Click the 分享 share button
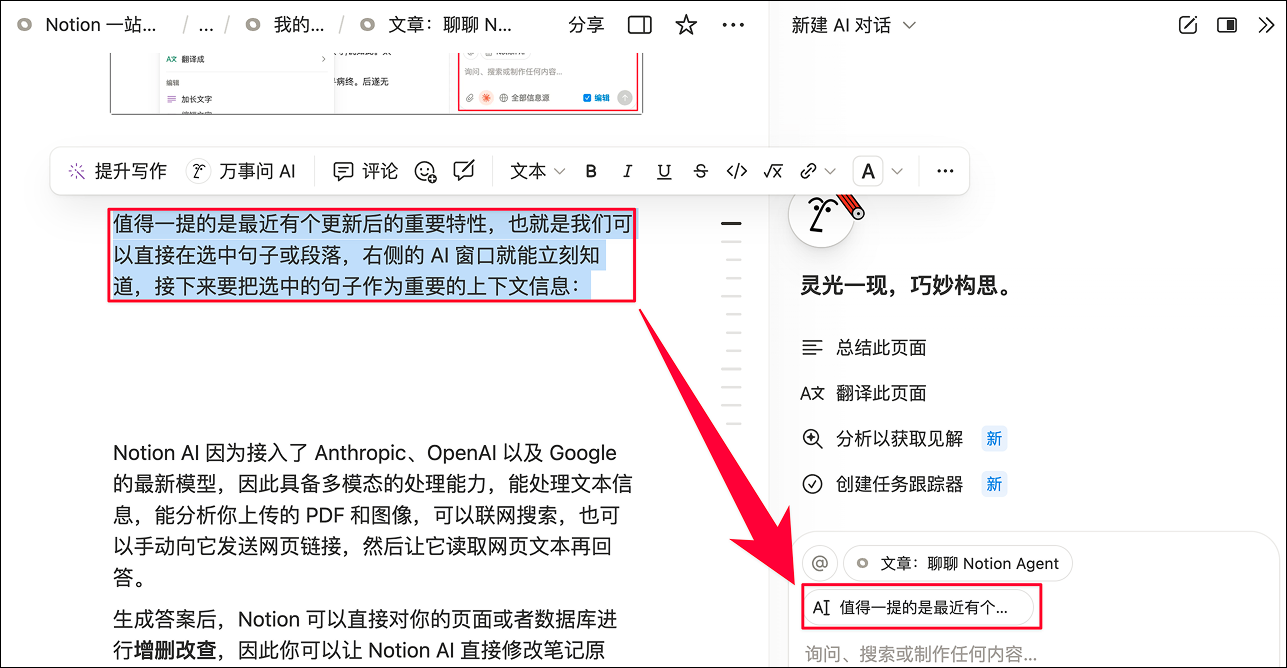The width and height of the screenshot is (1287, 668). (x=586, y=24)
